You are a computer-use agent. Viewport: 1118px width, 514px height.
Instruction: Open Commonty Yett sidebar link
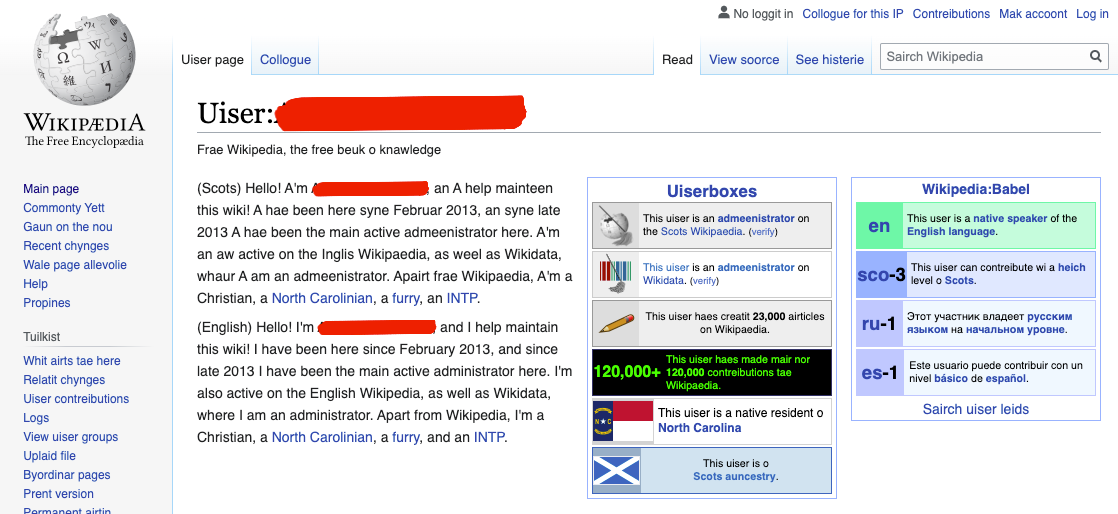tap(64, 207)
